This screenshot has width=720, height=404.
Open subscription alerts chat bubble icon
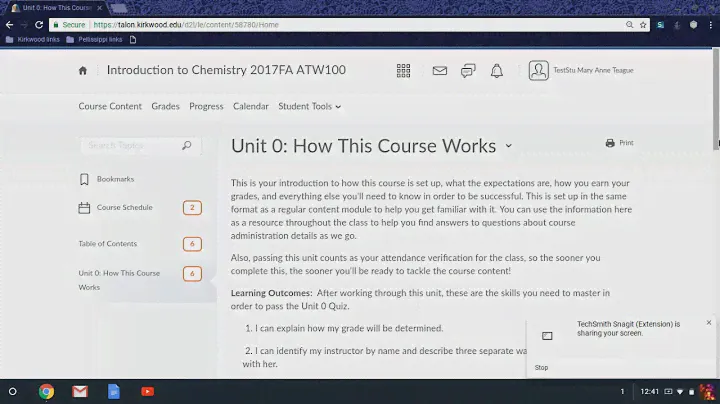click(468, 71)
